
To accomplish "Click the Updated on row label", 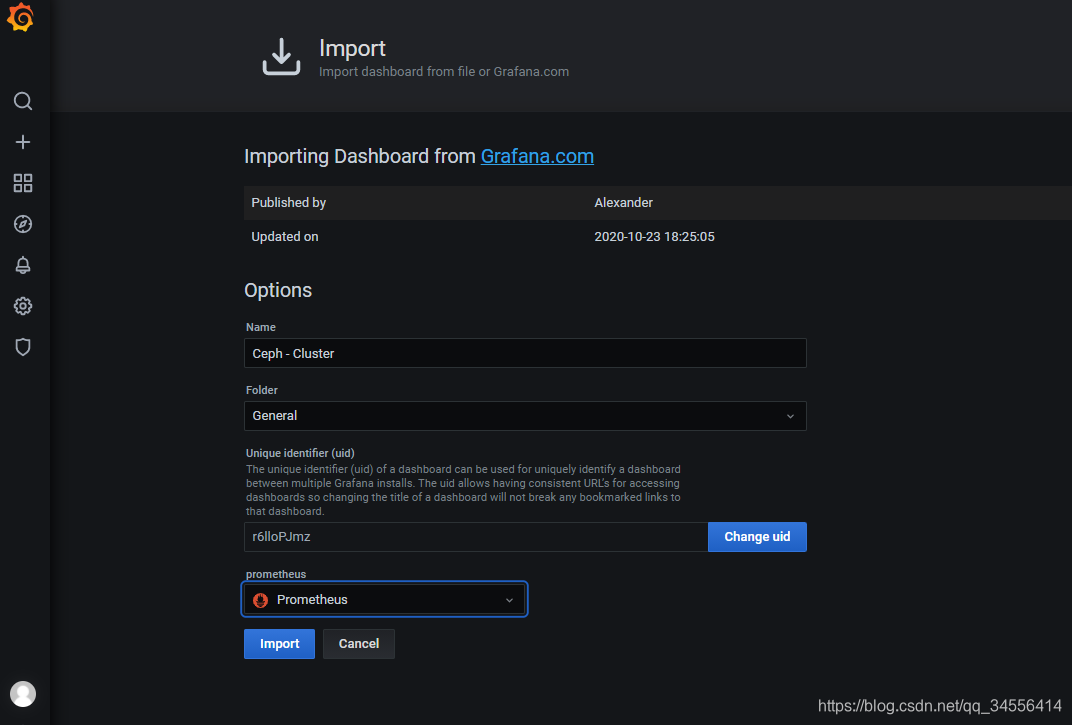I will pyautogui.click(x=284, y=237).
